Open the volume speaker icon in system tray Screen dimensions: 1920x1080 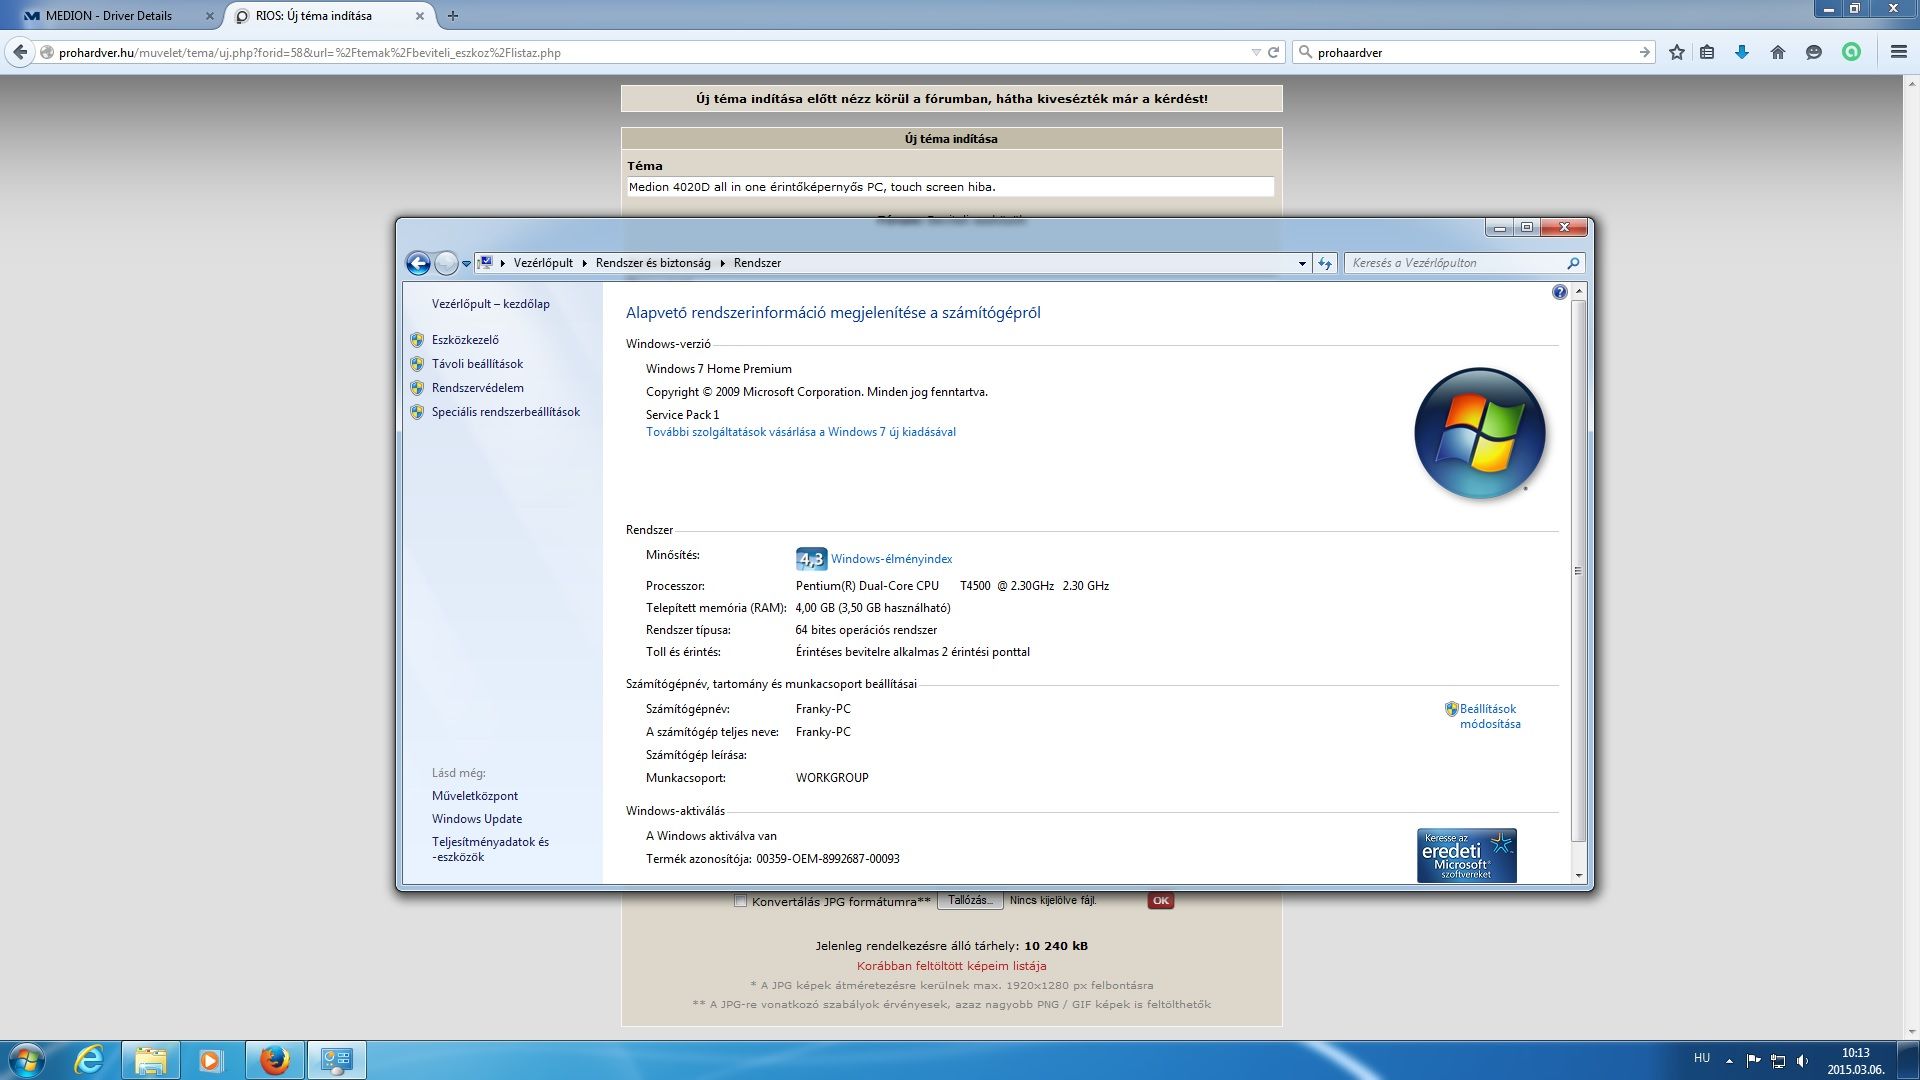tap(1802, 1061)
